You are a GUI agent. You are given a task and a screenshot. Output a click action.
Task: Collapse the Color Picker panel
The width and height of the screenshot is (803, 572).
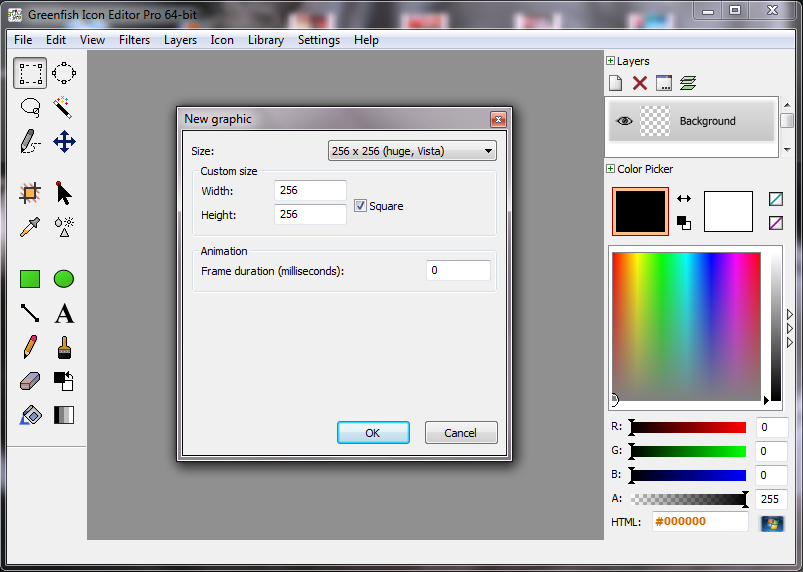(610, 168)
